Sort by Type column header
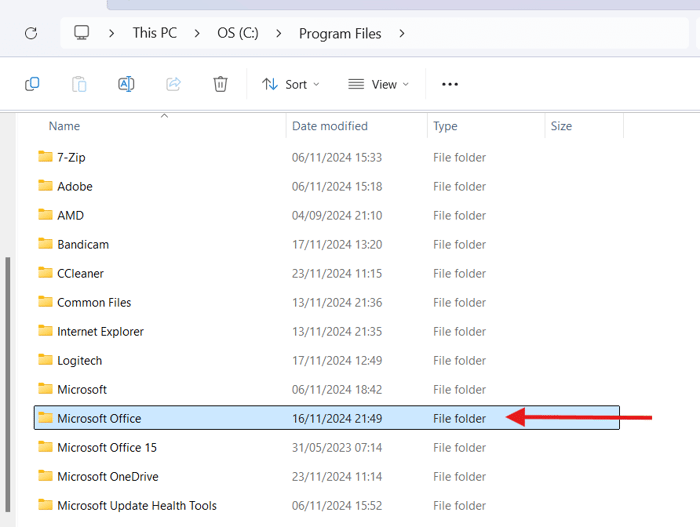700x527 pixels. [x=445, y=126]
